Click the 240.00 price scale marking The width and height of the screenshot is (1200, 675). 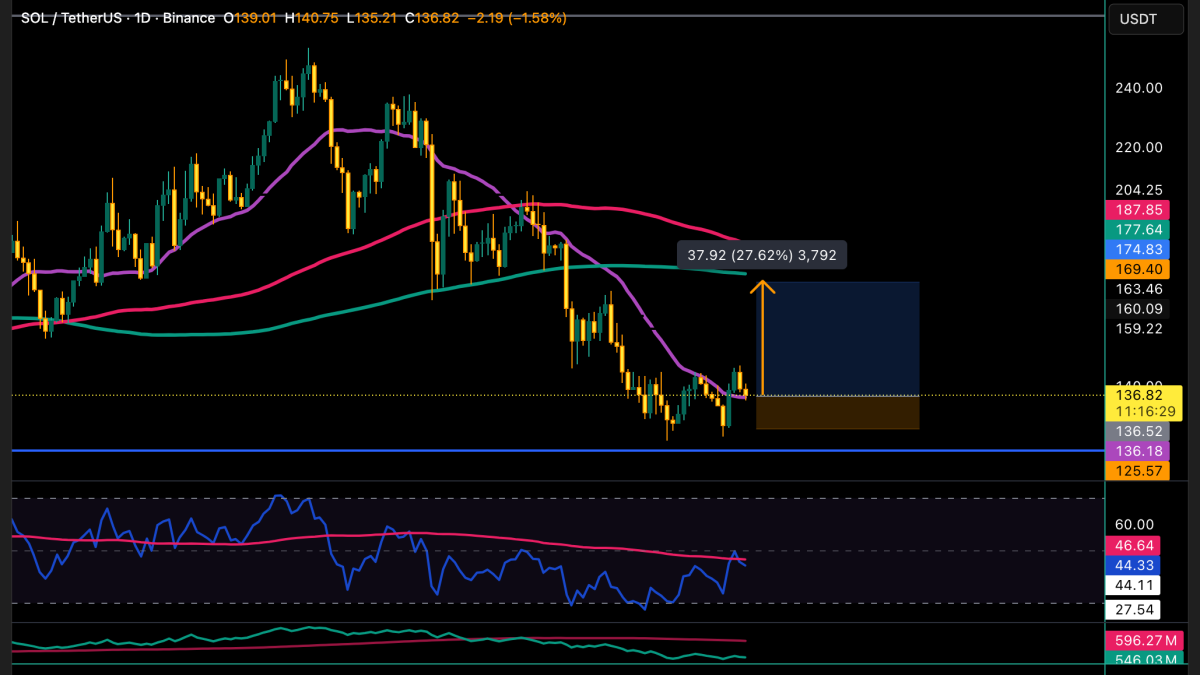click(1139, 88)
